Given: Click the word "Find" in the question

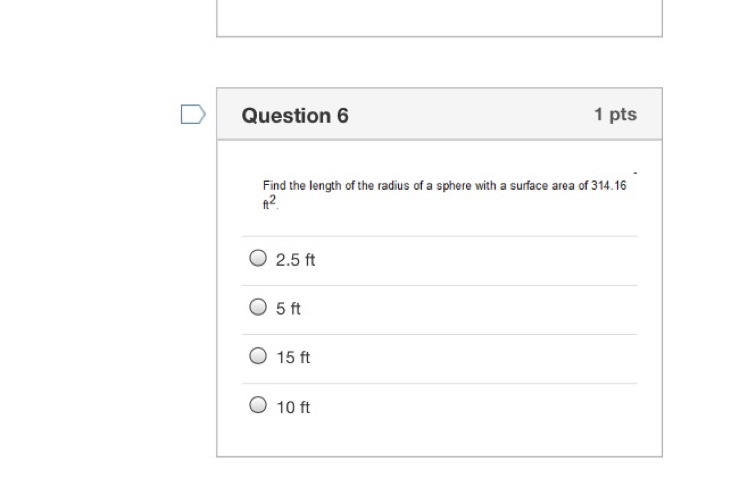Looking at the screenshot, I should (x=274, y=186).
